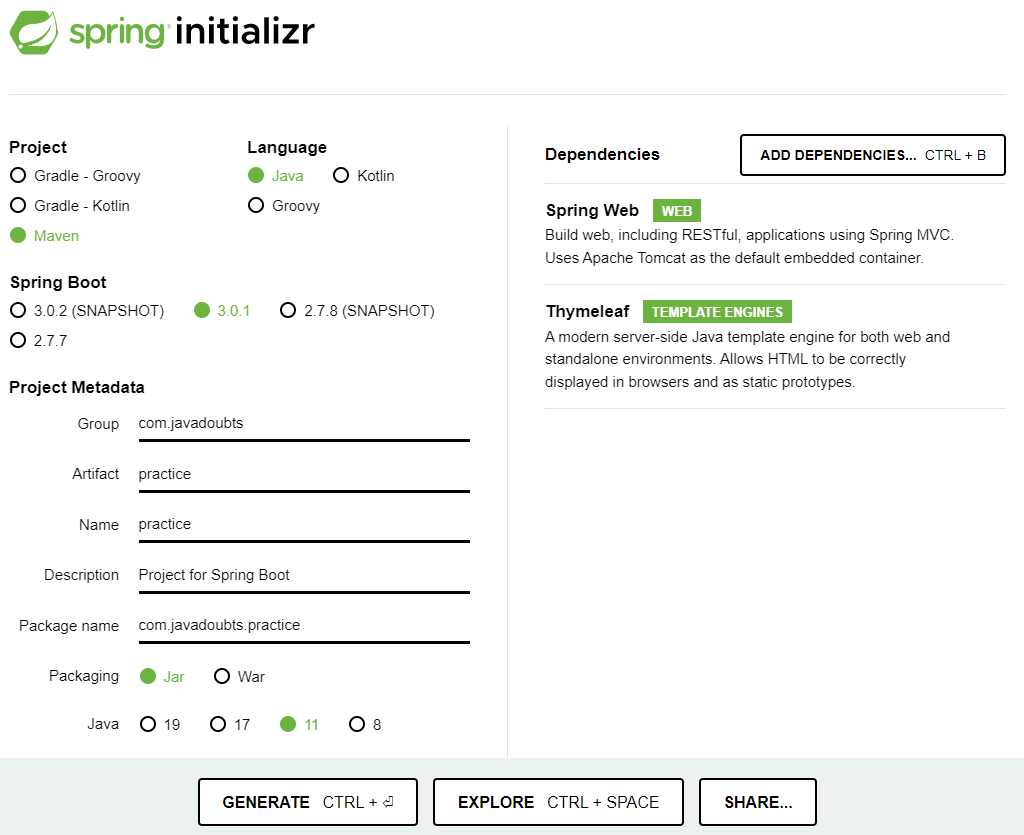Select Kotlin as the language
This screenshot has height=835, width=1024.
pos(341,176)
